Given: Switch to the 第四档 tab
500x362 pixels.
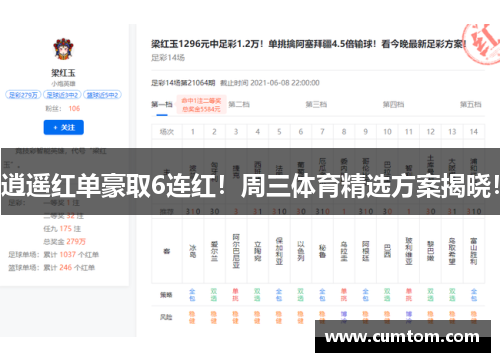Looking at the screenshot, I should click(x=393, y=104).
